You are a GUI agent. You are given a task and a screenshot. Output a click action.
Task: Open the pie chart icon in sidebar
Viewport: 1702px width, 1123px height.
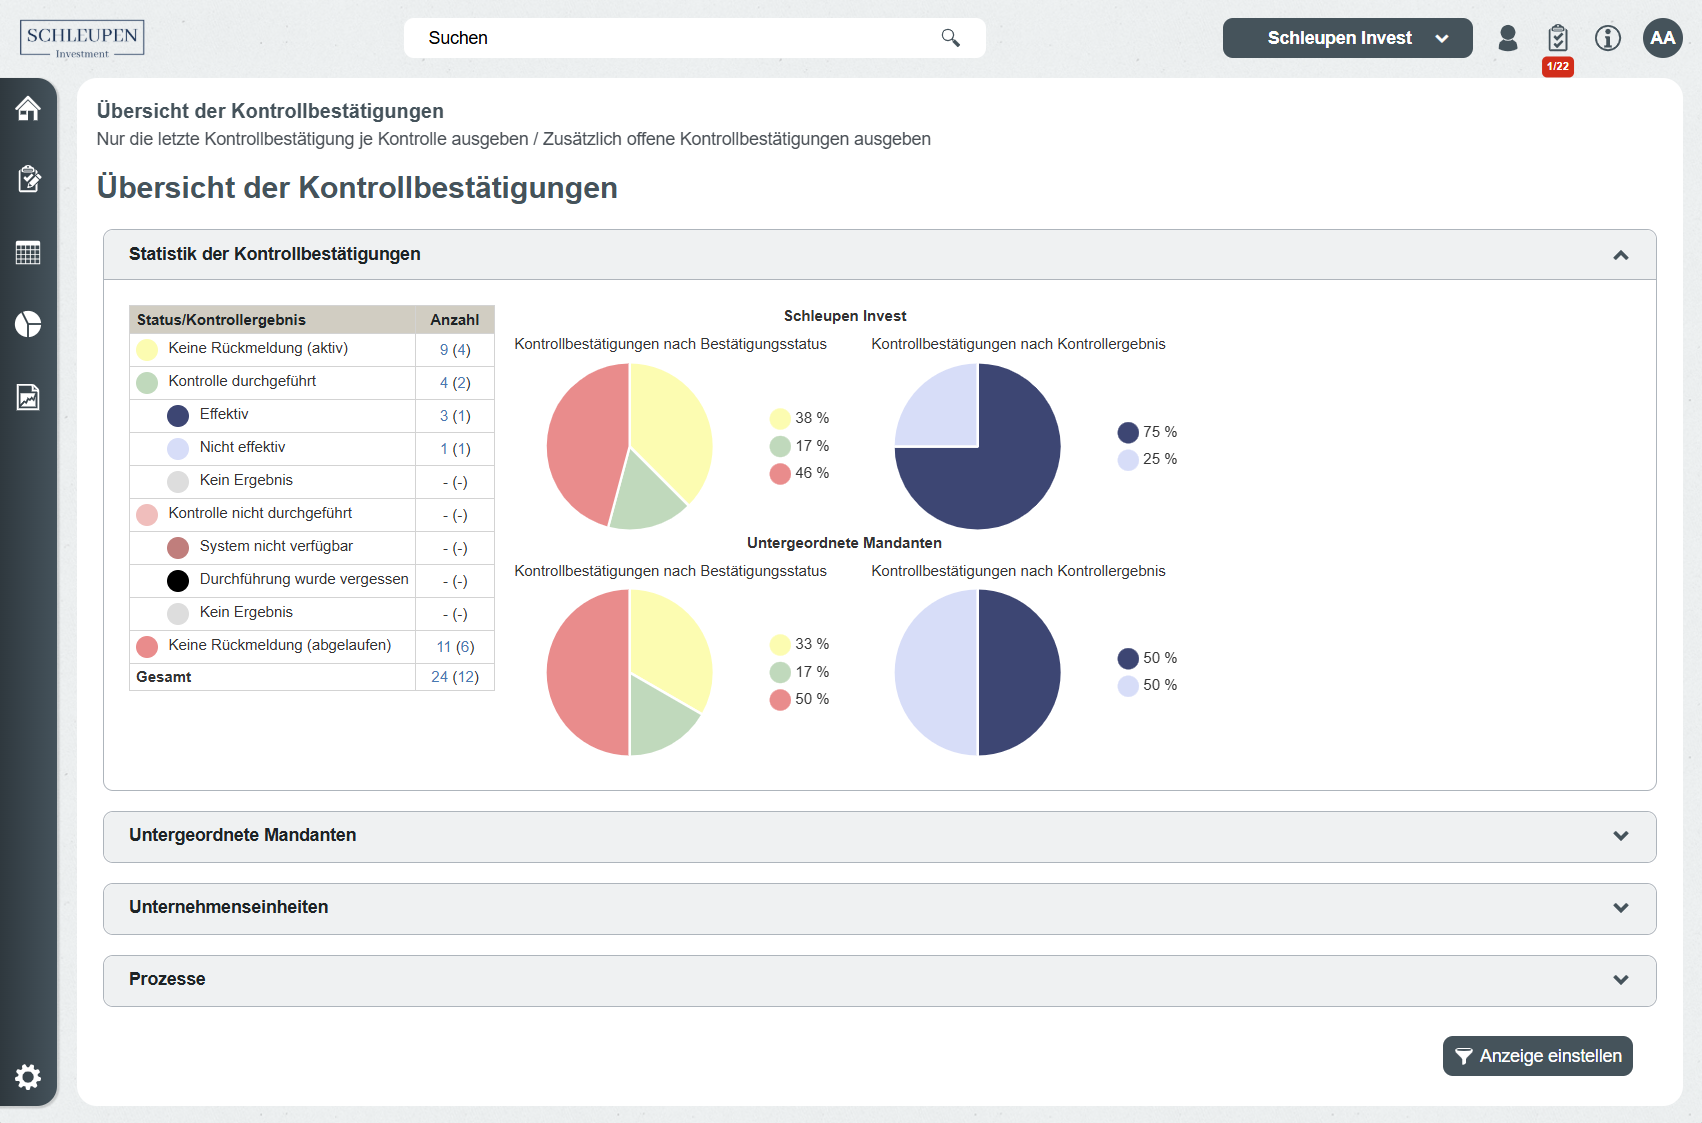tap(28, 324)
